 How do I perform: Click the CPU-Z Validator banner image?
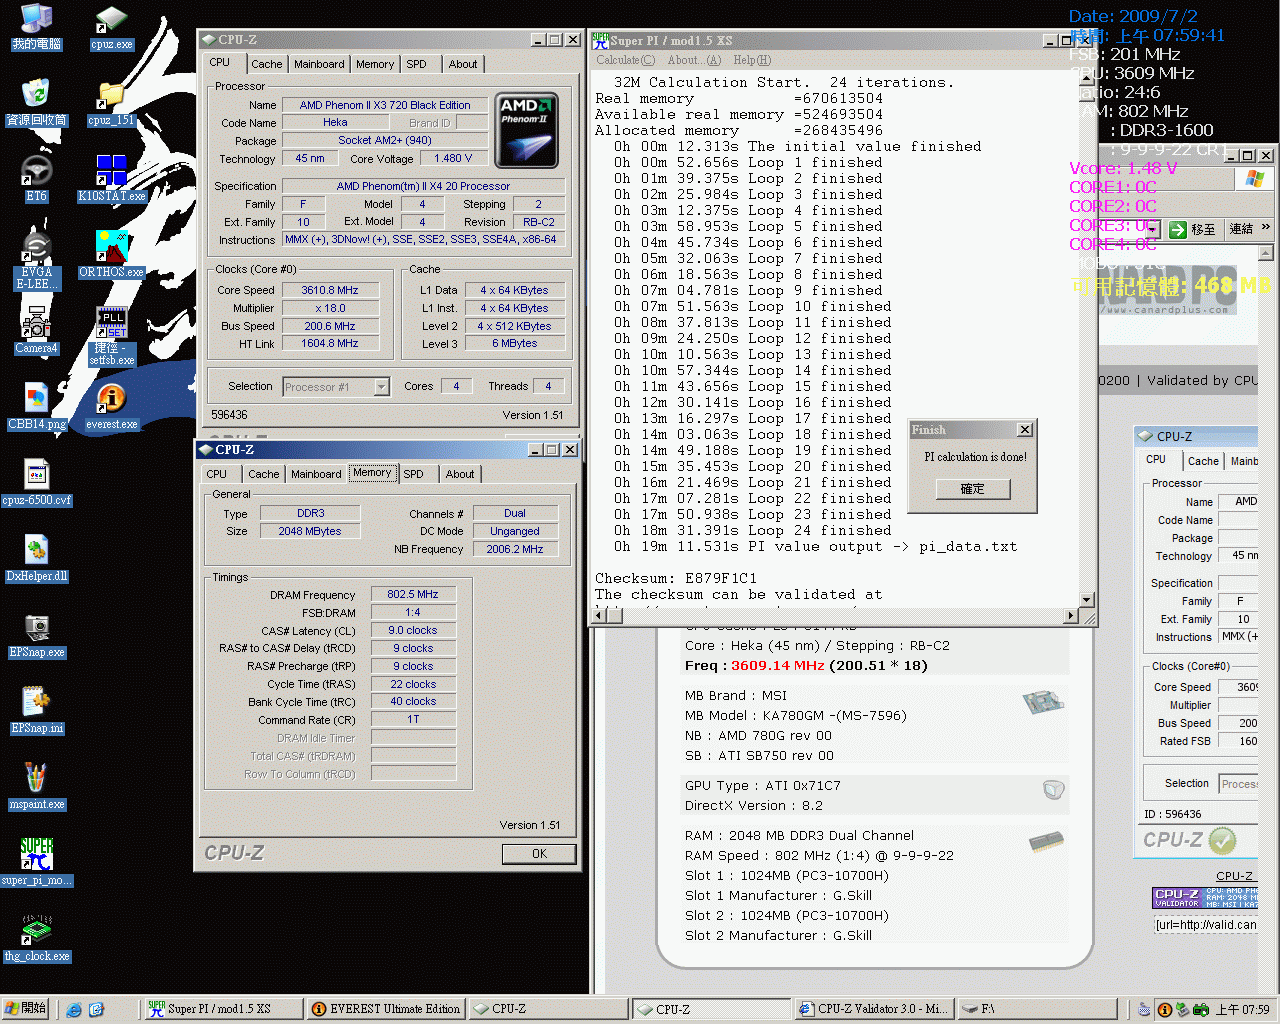(1205, 897)
